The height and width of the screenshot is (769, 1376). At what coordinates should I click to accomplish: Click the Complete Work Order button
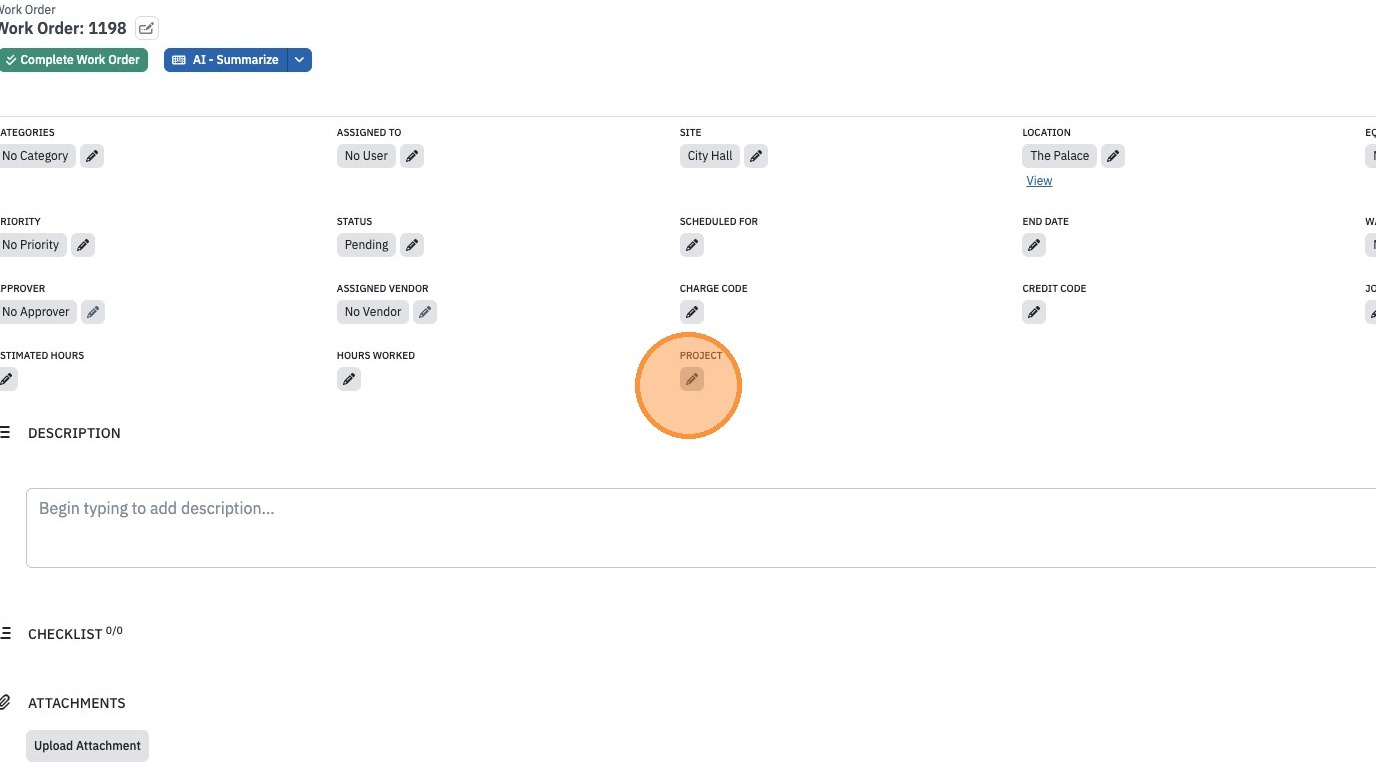(x=73, y=60)
